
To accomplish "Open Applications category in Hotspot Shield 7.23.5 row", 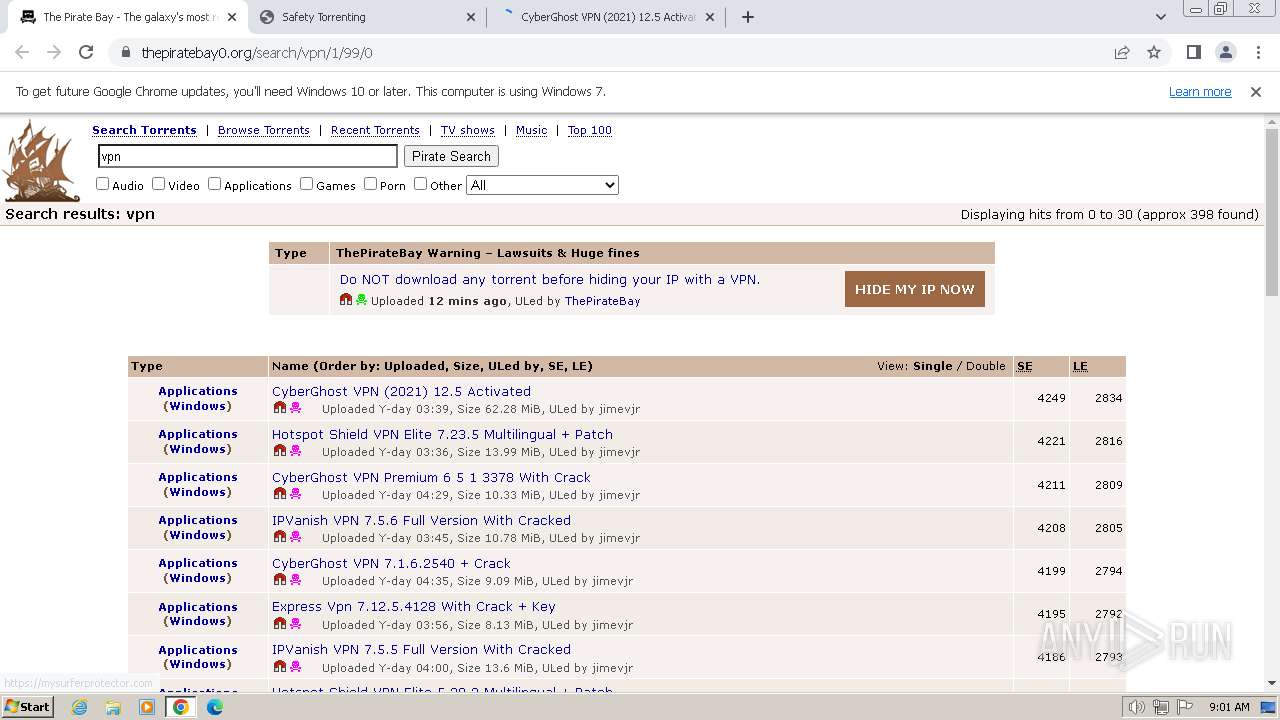I will pyautogui.click(x=198, y=434).
